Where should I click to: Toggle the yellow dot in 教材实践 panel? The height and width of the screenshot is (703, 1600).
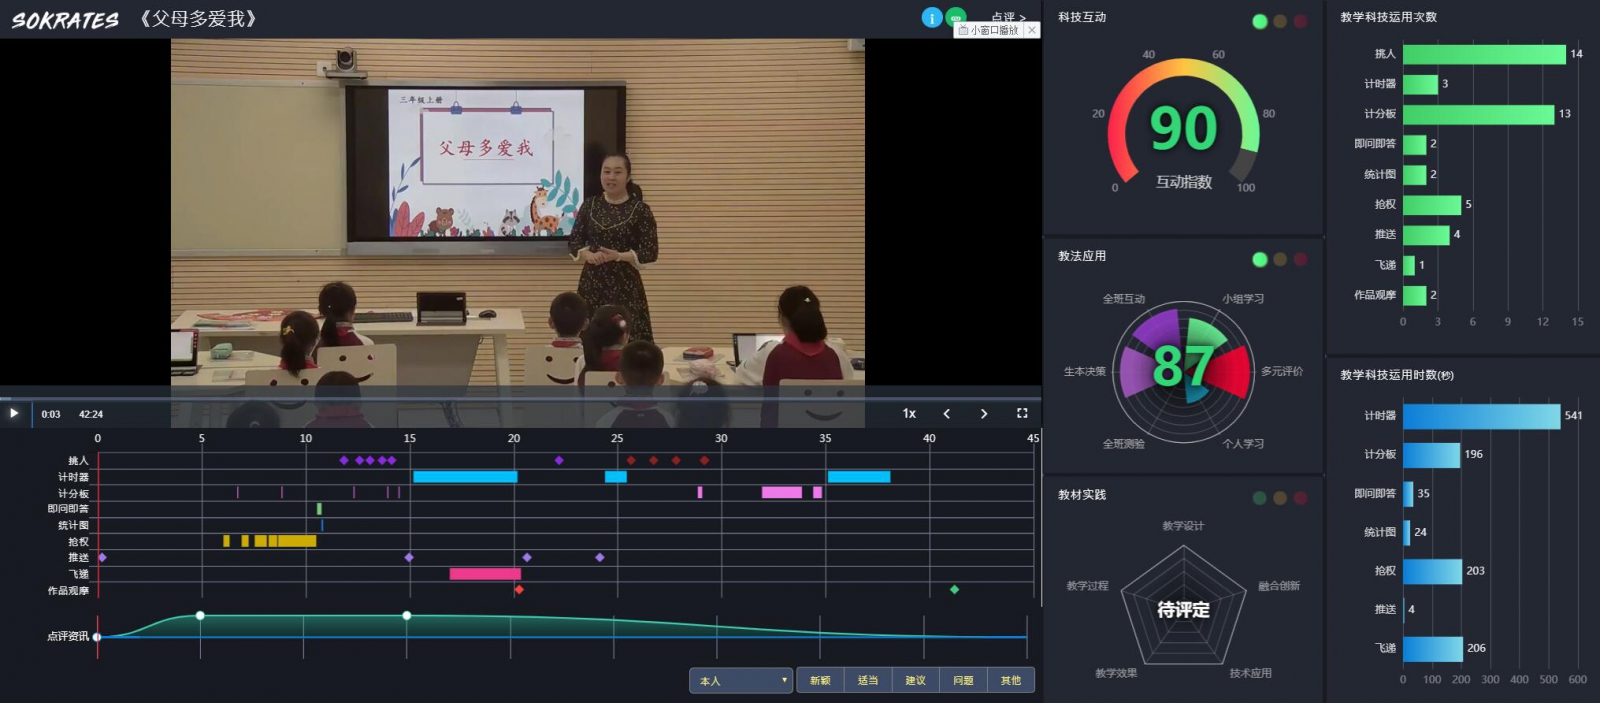tap(1280, 498)
